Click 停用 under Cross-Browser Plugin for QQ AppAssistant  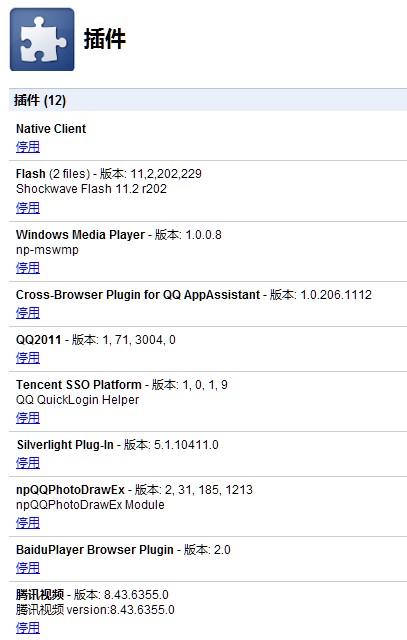[x=28, y=313]
